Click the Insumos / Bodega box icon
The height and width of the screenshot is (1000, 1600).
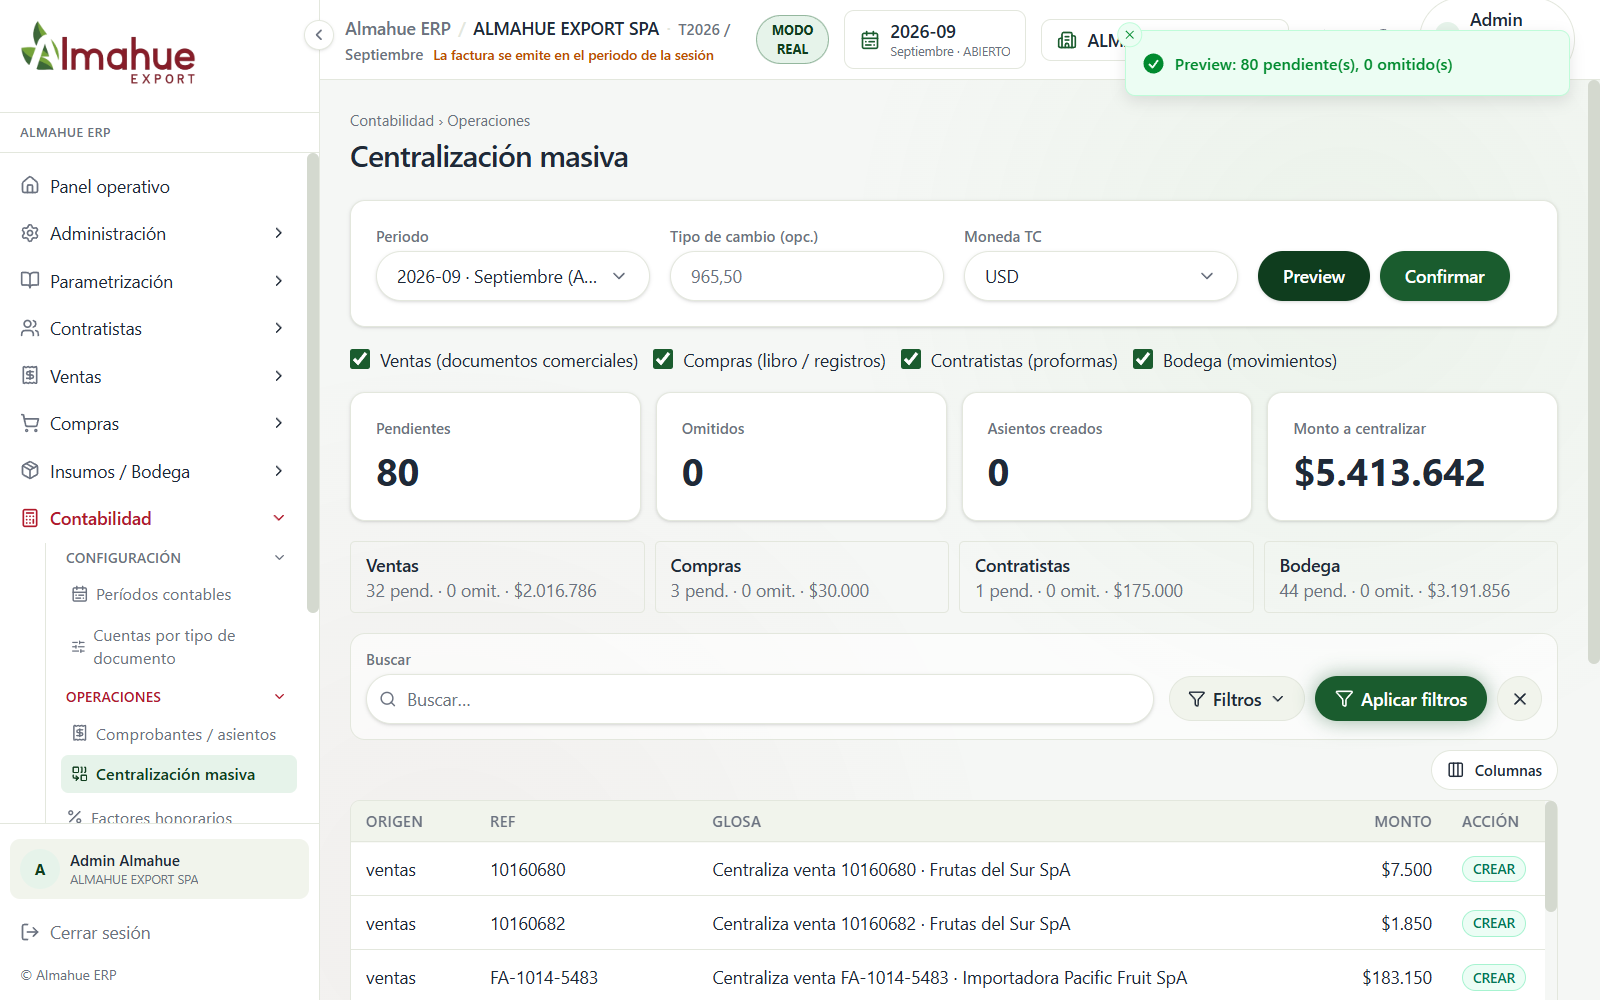click(30, 471)
